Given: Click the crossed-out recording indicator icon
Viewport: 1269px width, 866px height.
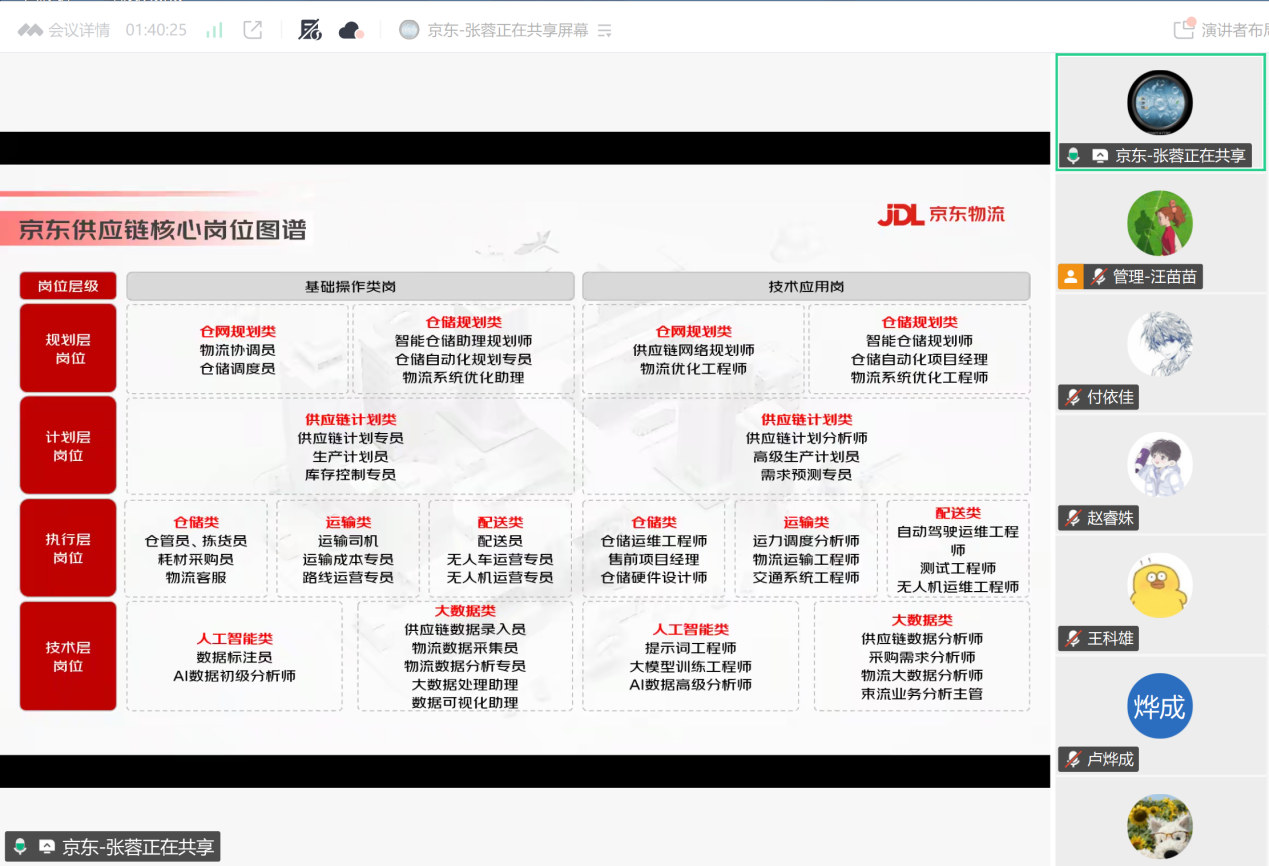Looking at the screenshot, I should (x=310, y=30).
